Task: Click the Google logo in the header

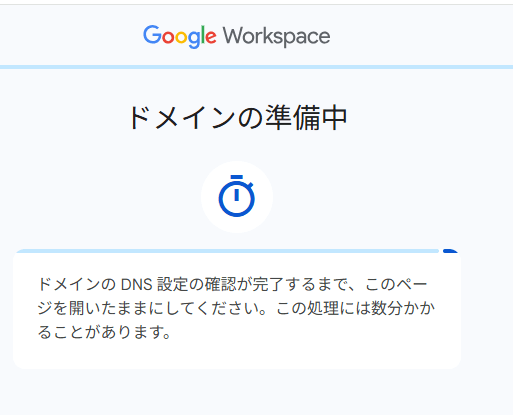Action: tap(180, 36)
